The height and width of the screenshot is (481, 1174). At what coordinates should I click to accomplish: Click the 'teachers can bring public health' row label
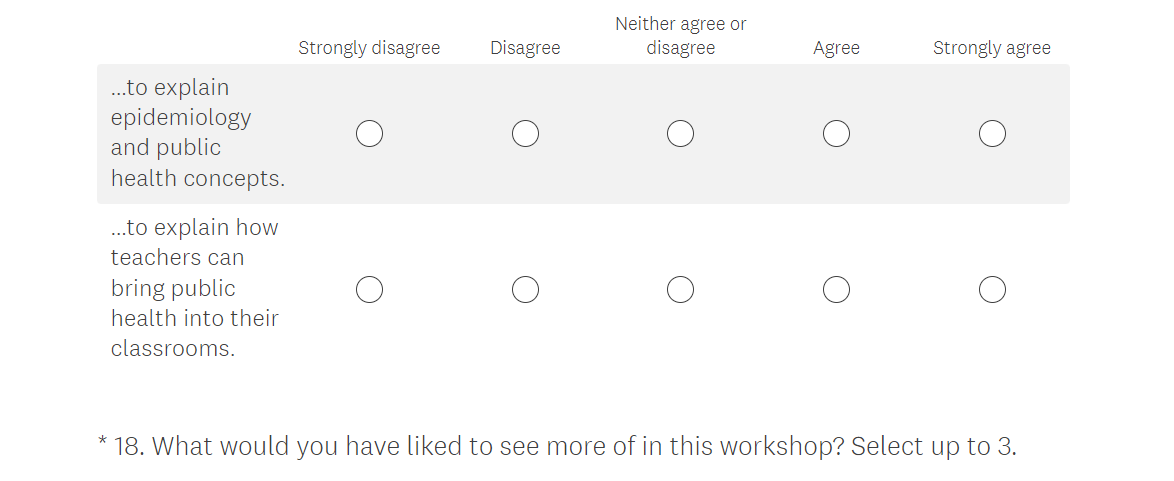coord(194,288)
